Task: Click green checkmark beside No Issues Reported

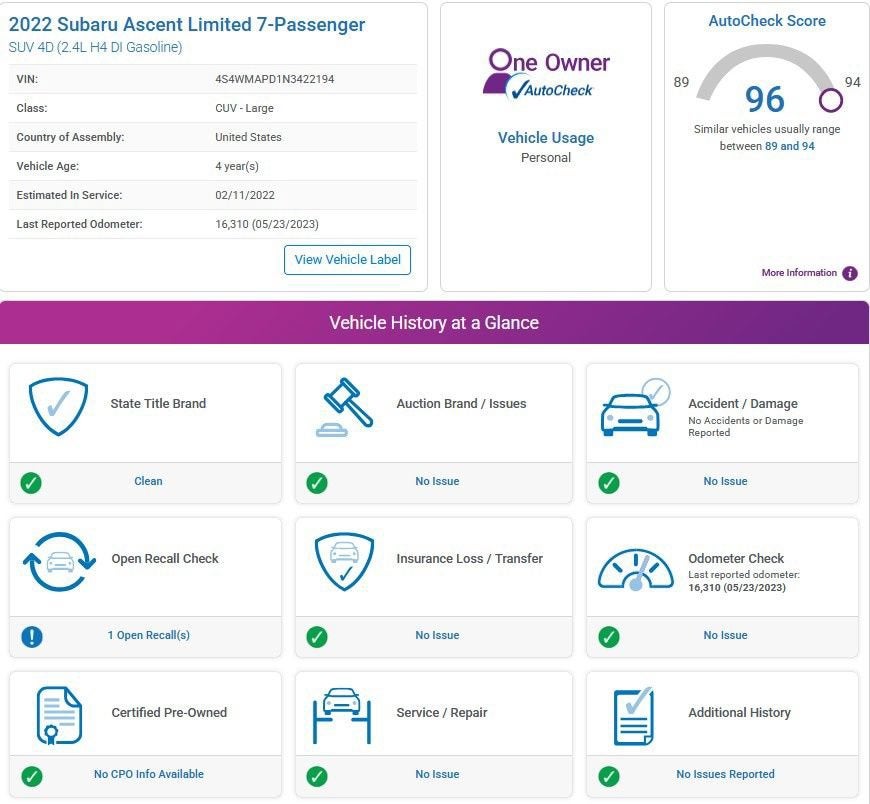Action: (x=609, y=776)
